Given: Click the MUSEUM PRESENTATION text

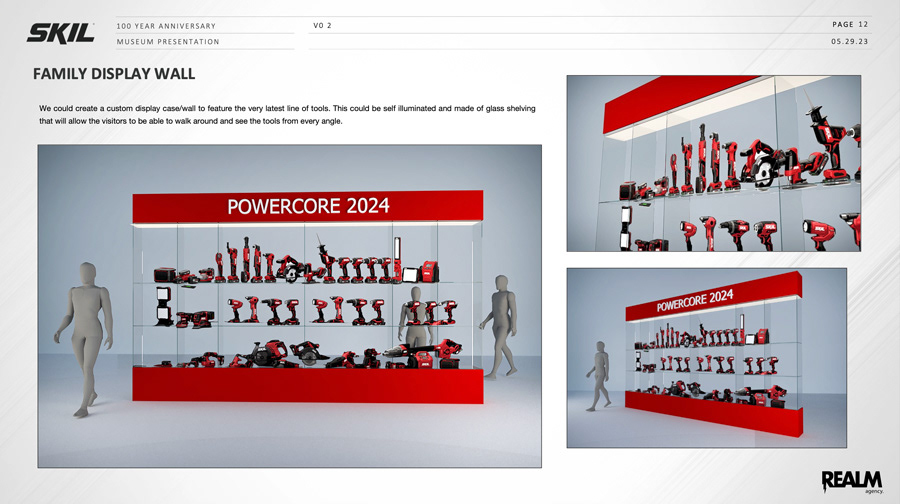Looking at the screenshot, I should [x=168, y=41].
